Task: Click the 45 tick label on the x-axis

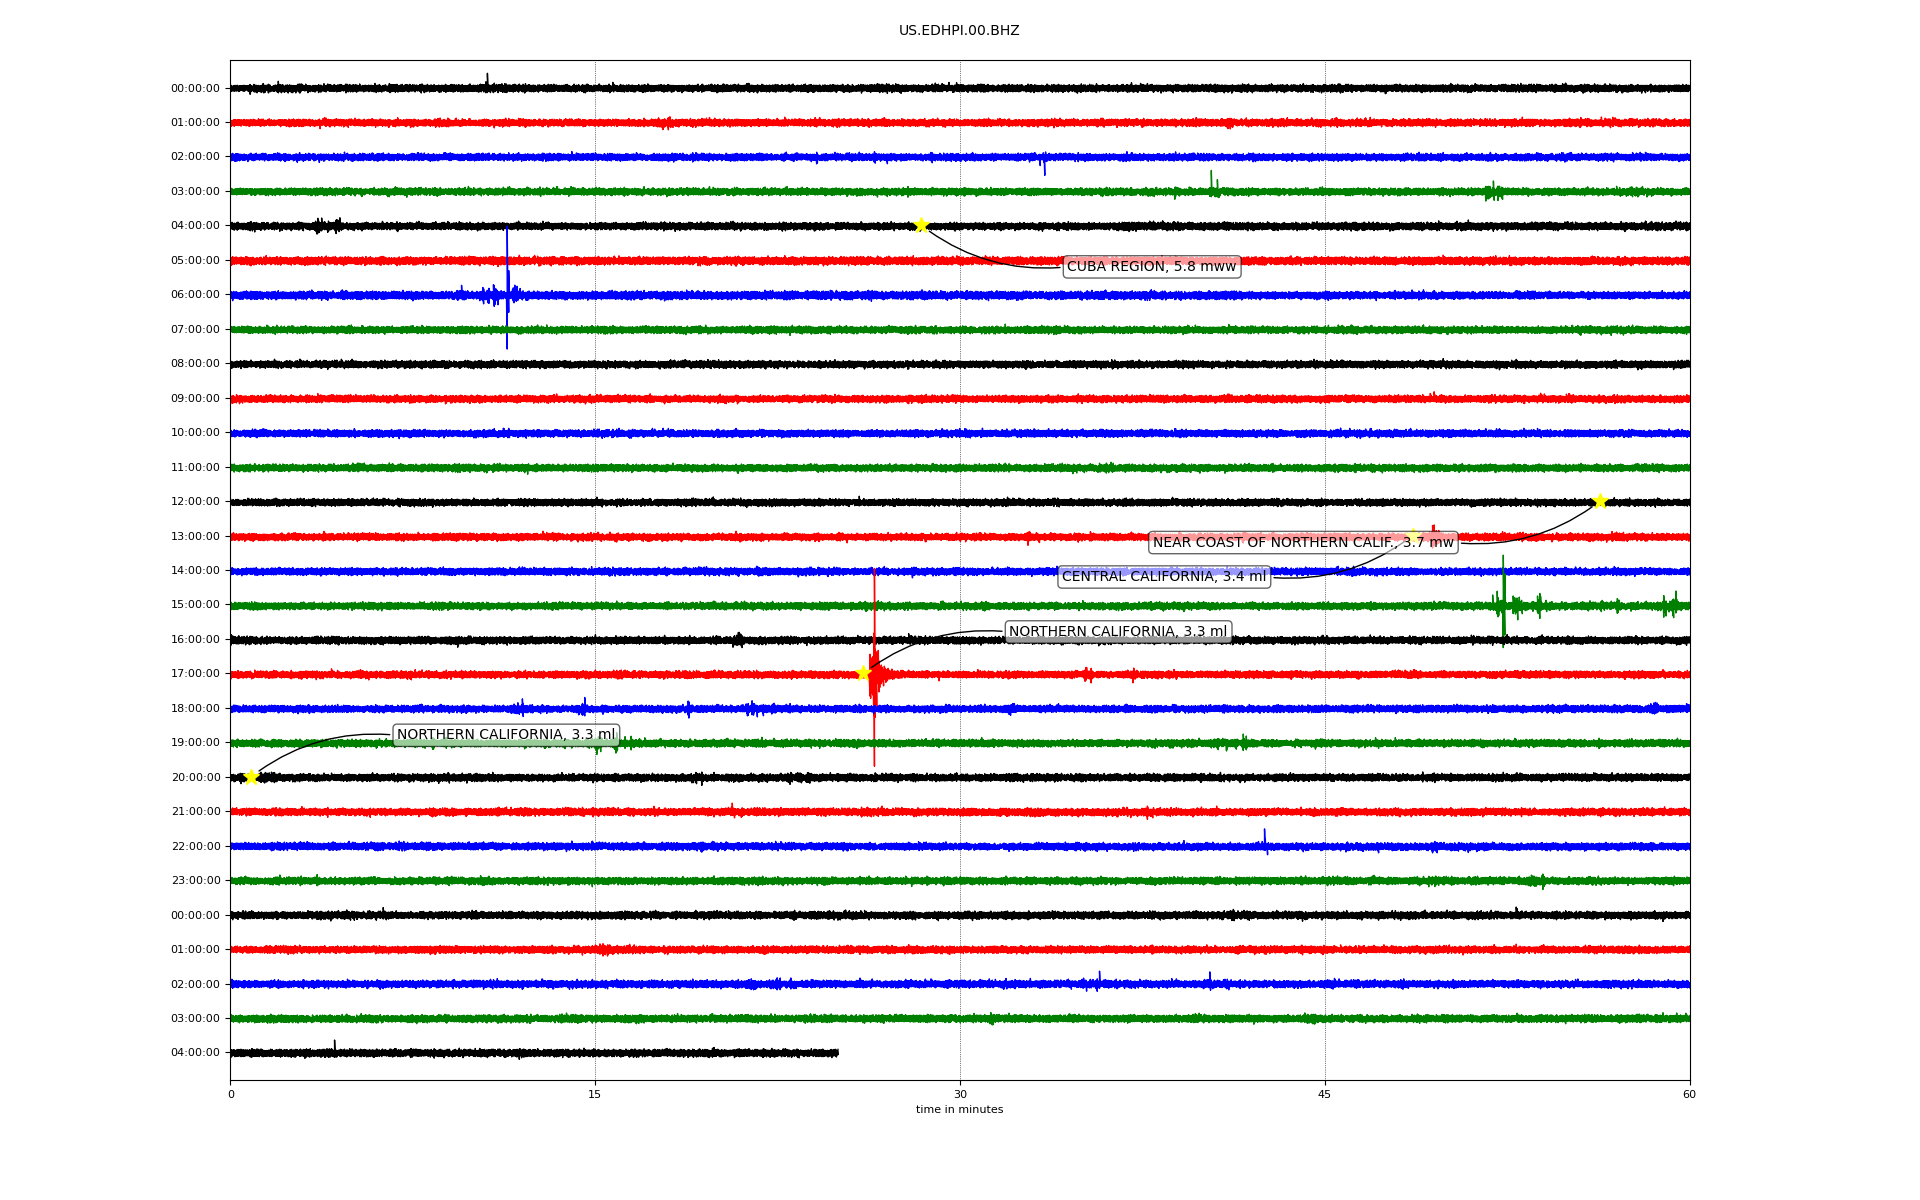Action: pyautogui.click(x=1325, y=1094)
